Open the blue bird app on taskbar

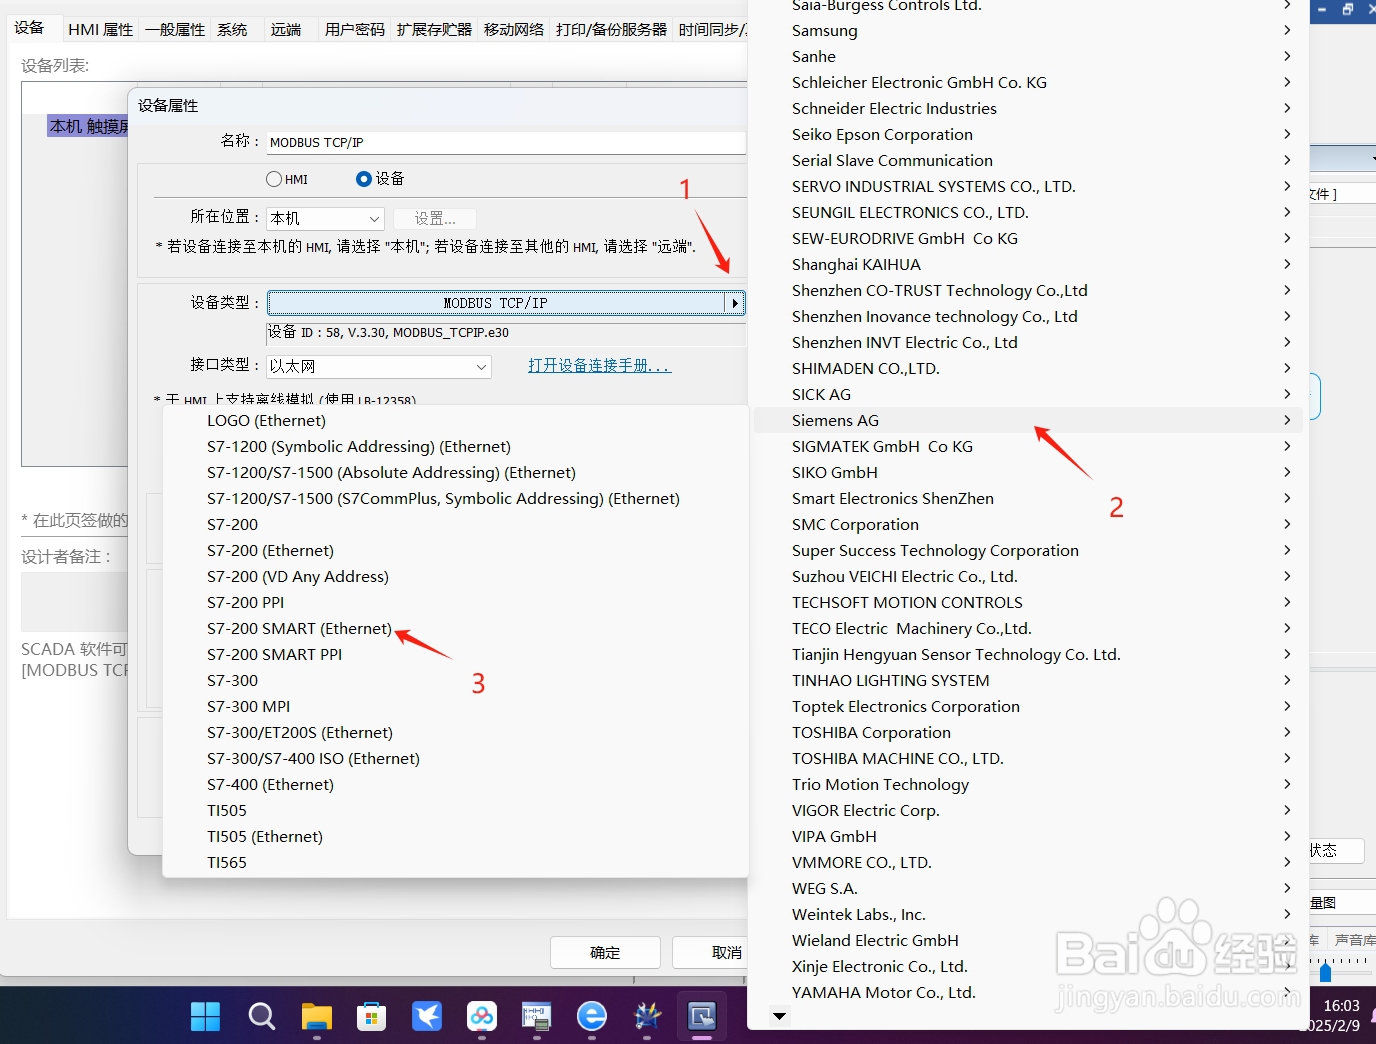pyautogui.click(x=427, y=1016)
